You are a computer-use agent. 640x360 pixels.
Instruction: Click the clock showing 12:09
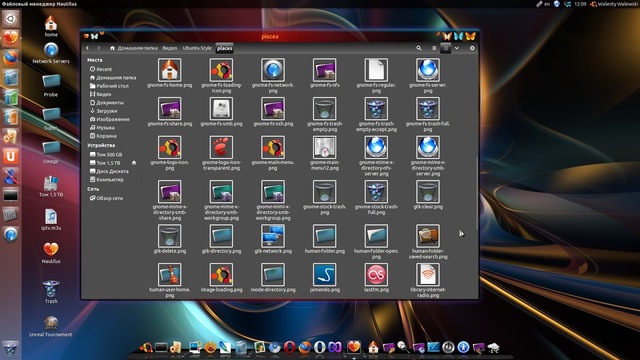(580, 4)
